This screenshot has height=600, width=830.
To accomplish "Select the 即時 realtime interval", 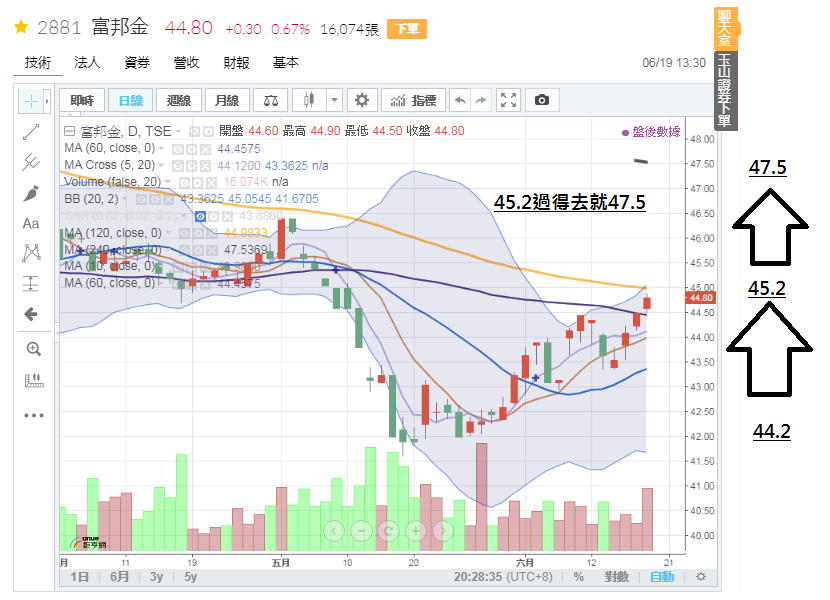I will (x=82, y=100).
